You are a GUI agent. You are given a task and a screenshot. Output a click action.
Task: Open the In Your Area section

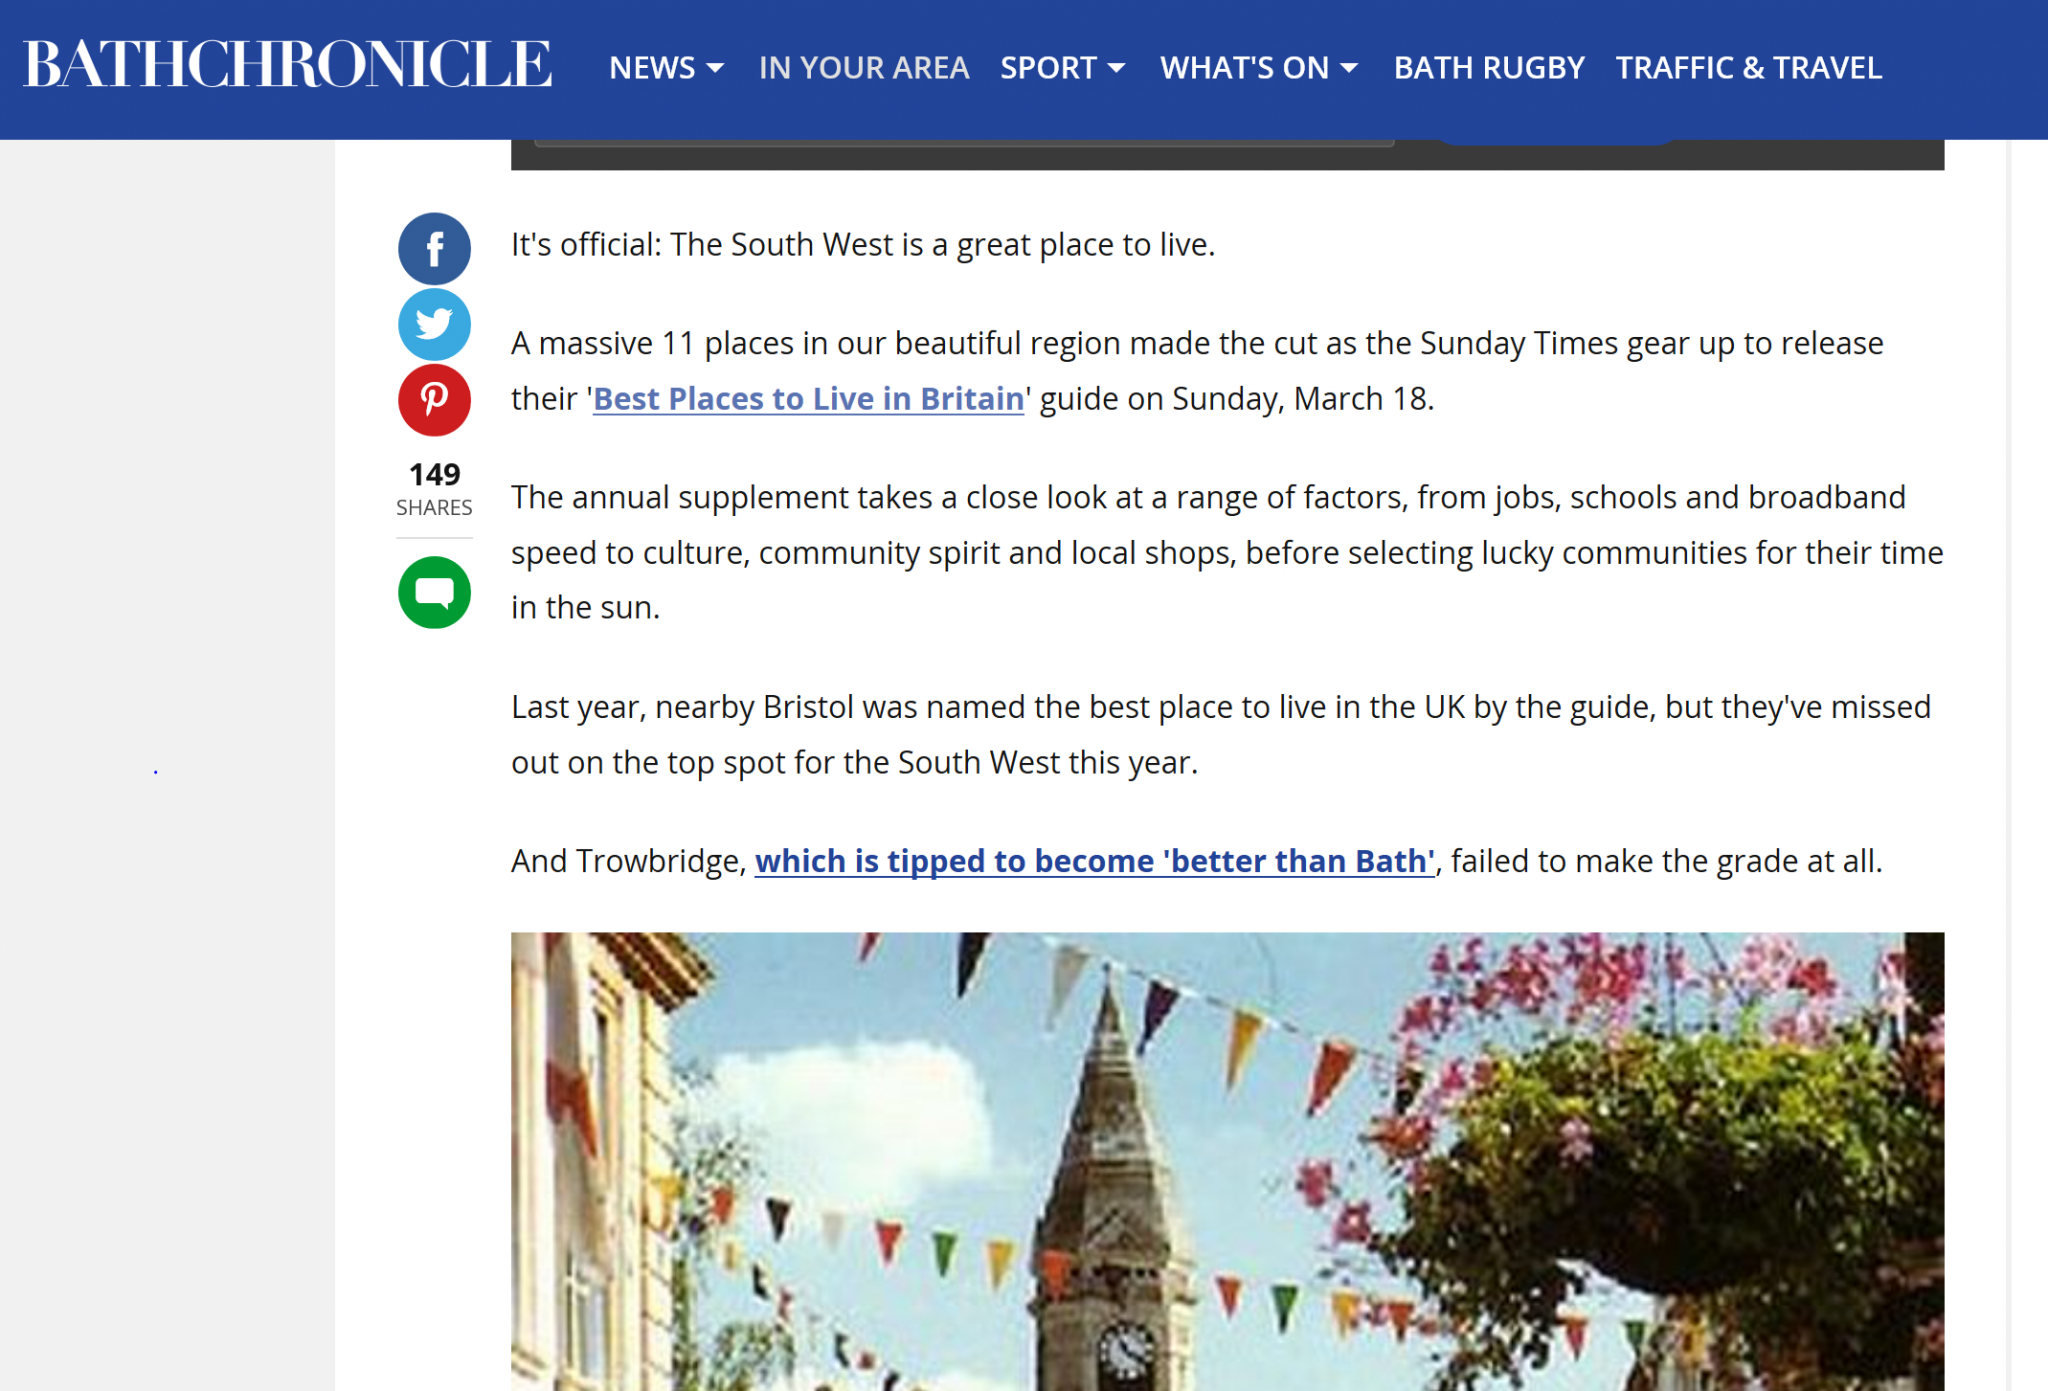(864, 68)
